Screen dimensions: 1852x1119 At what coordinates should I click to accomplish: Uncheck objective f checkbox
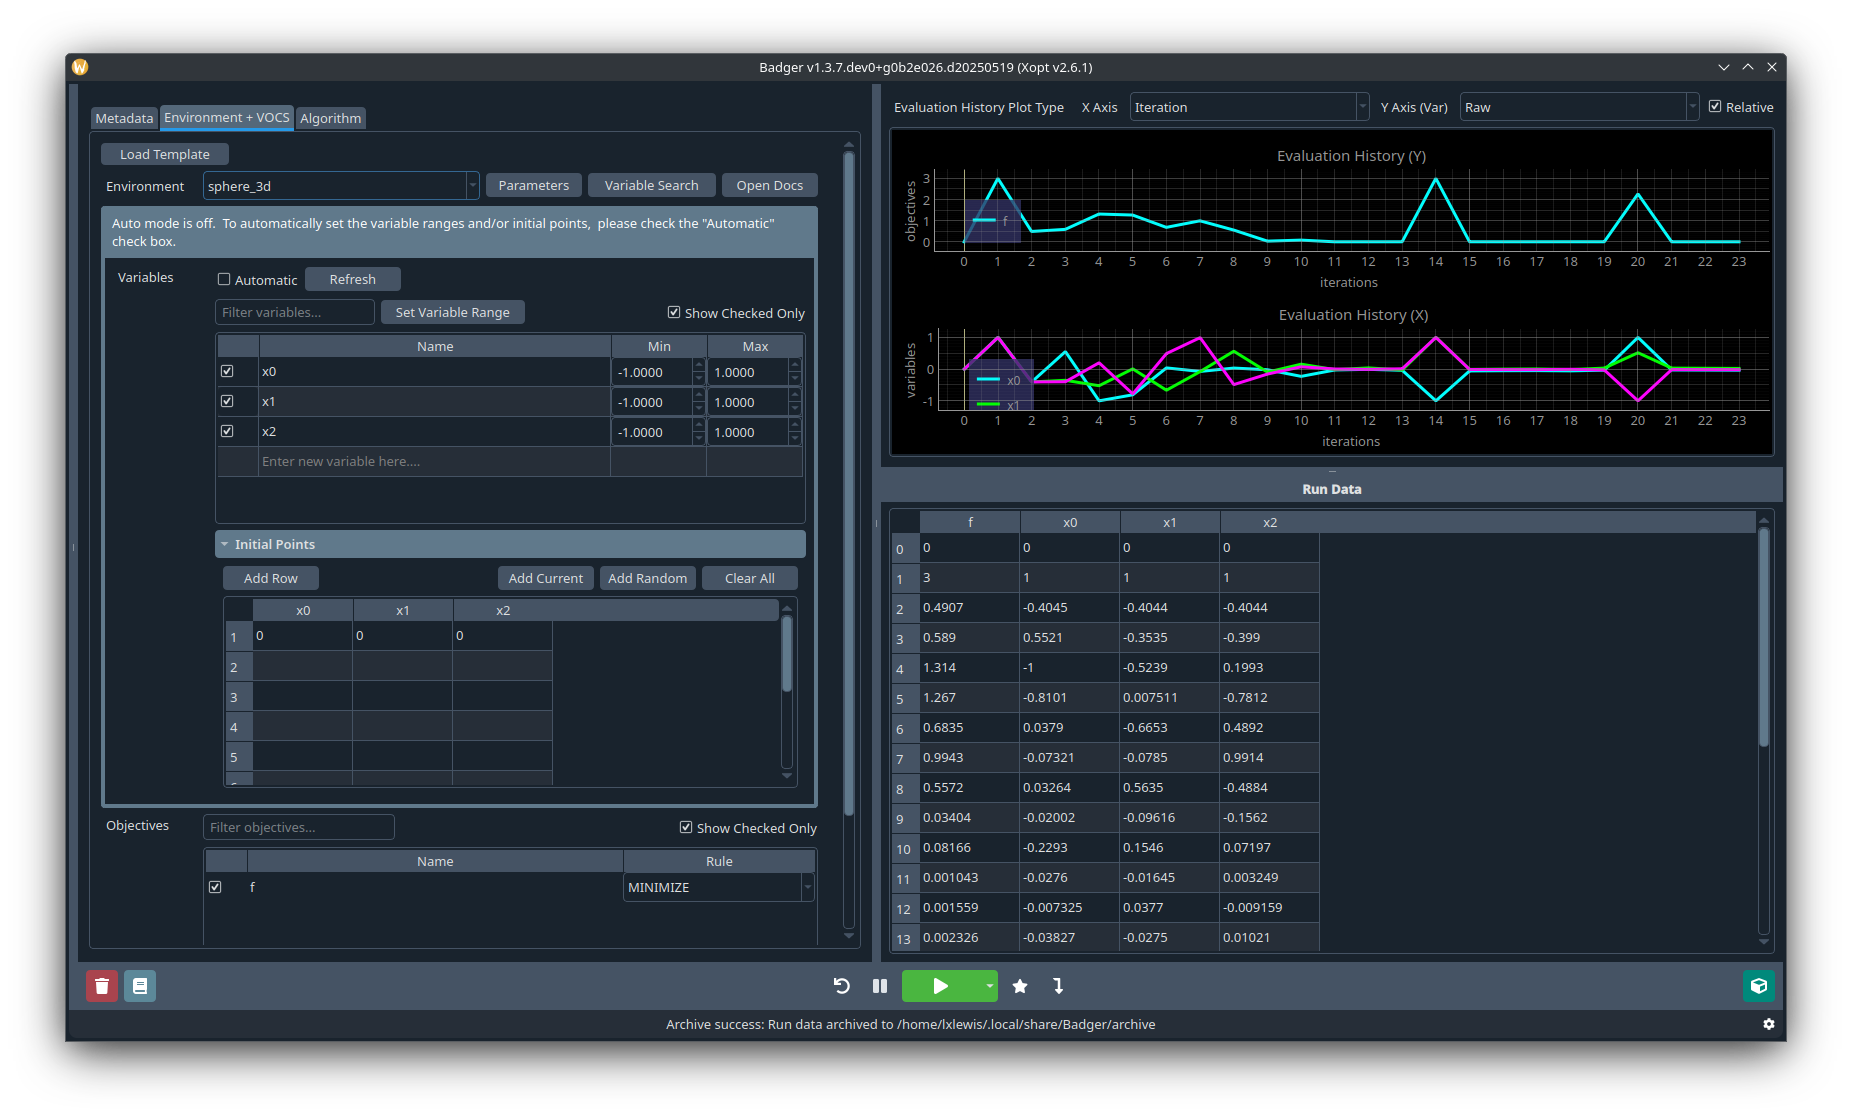click(x=215, y=887)
